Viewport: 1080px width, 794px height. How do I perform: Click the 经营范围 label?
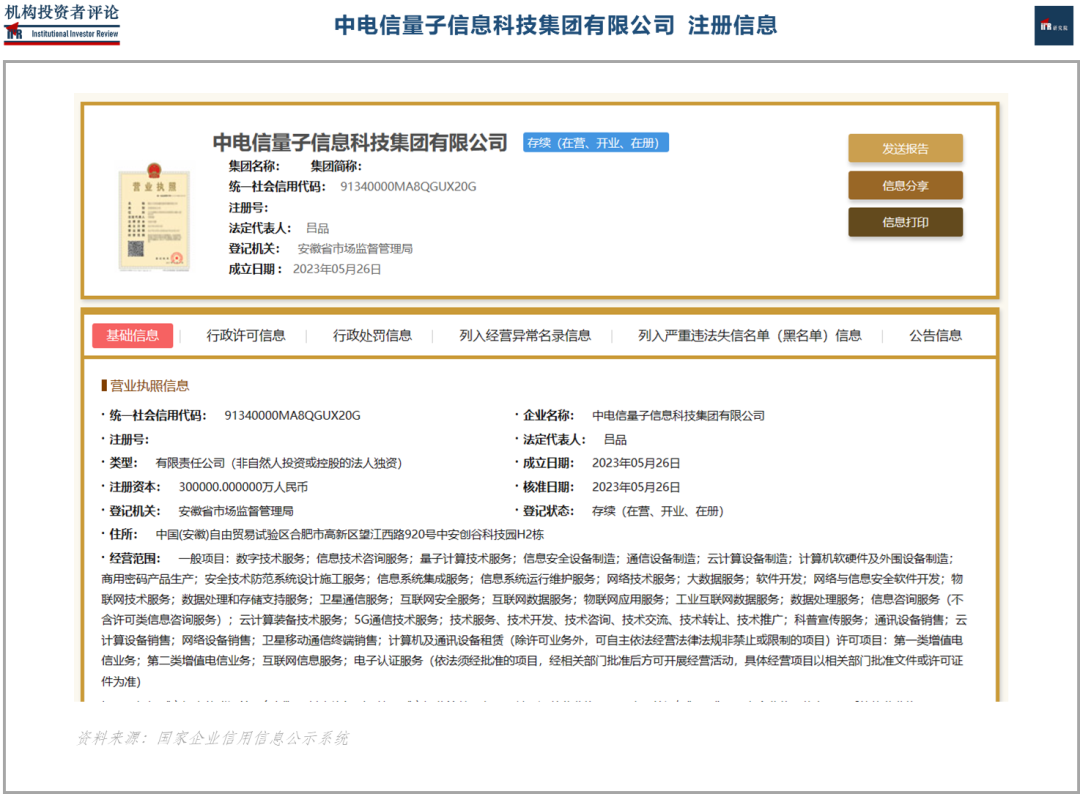(x=134, y=558)
